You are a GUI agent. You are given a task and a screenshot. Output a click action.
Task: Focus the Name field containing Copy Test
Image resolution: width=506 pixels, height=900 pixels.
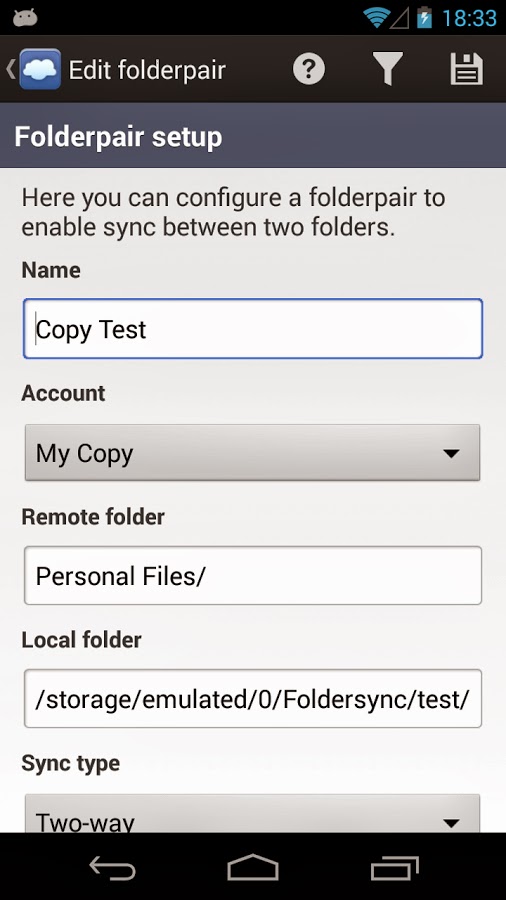(x=253, y=329)
